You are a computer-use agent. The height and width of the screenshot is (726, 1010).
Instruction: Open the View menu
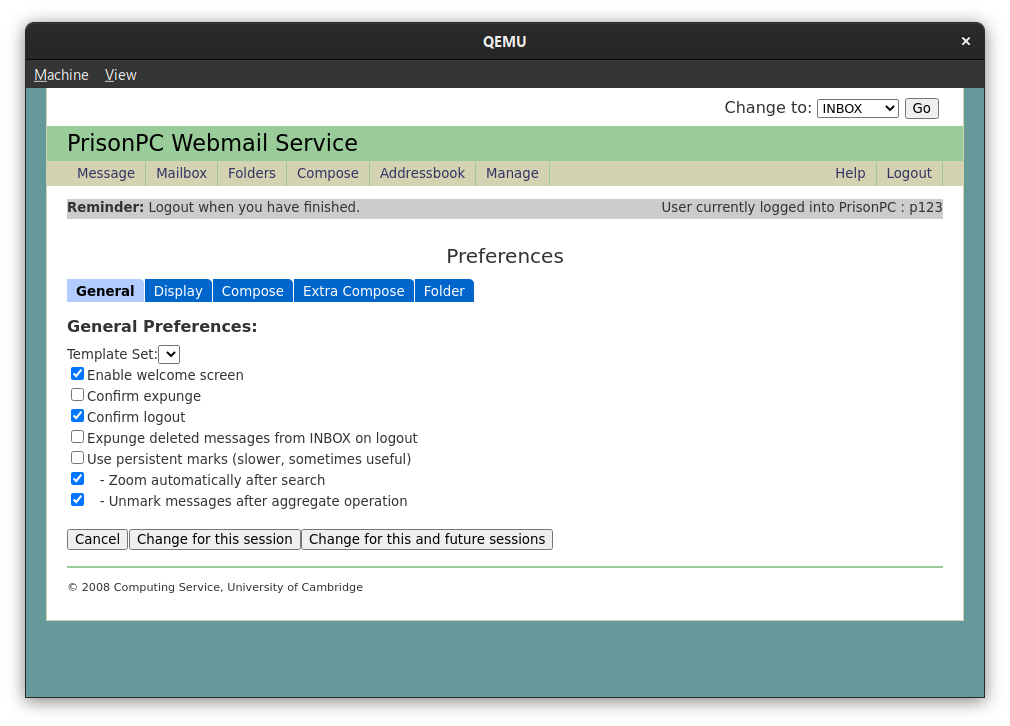tap(120, 75)
